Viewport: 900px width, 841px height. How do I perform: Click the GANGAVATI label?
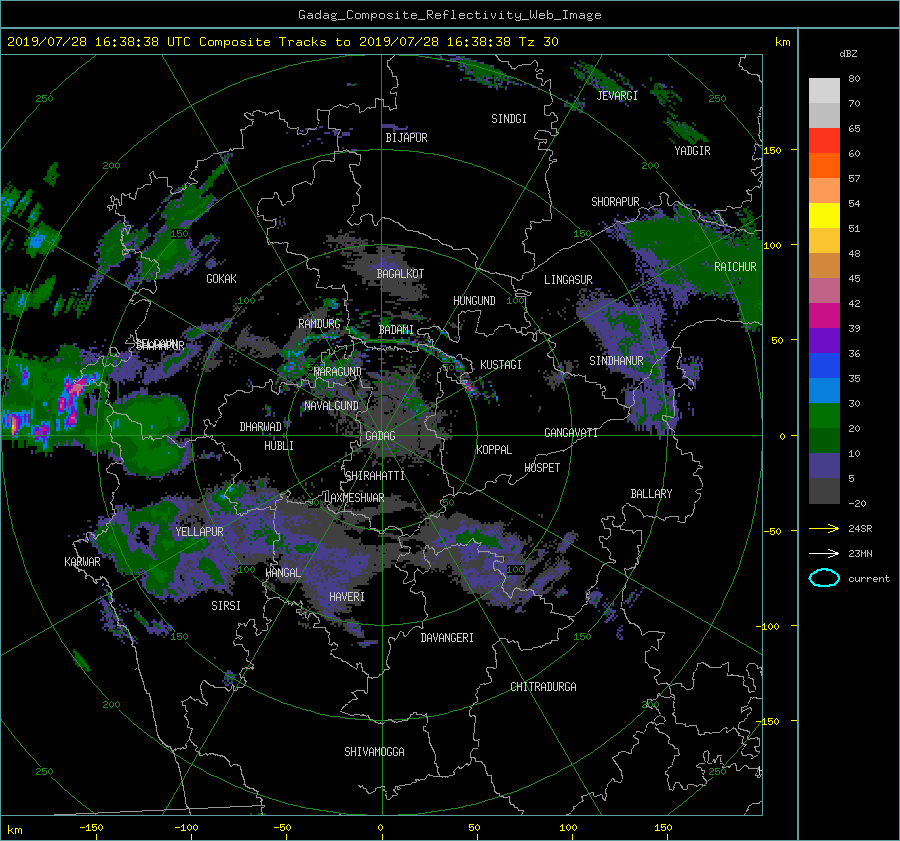pyautogui.click(x=571, y=433)
